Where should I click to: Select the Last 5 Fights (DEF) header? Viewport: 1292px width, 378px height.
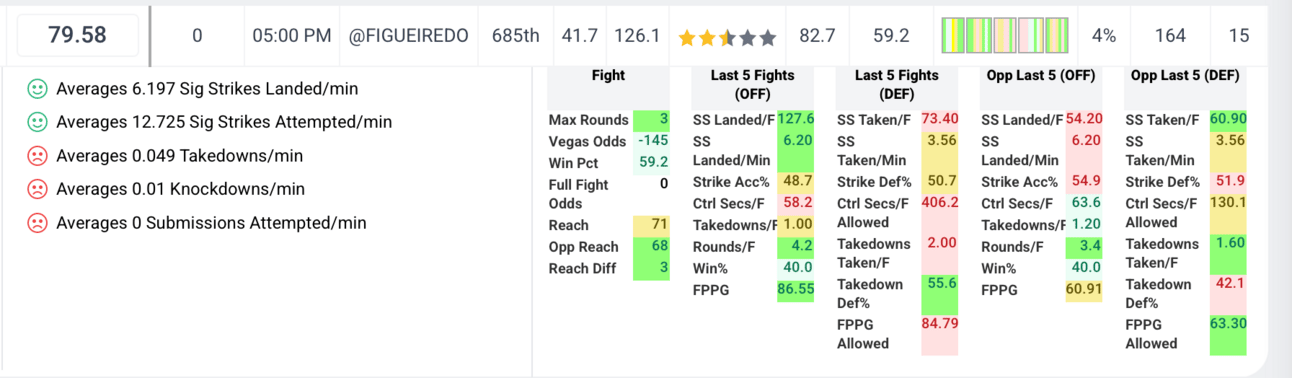coord(897,84)
